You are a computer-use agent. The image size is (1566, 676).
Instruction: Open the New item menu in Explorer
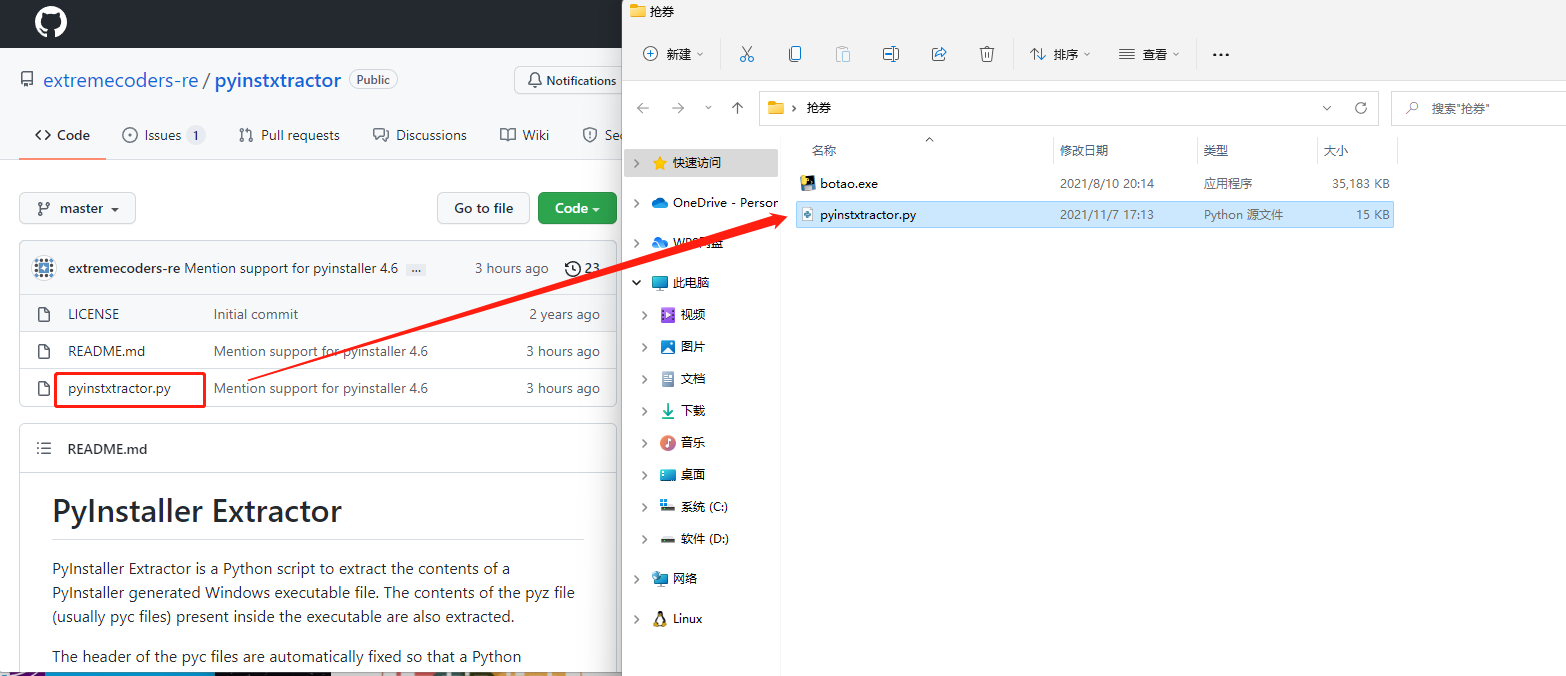pyautogui.click(x=673, y=54)
